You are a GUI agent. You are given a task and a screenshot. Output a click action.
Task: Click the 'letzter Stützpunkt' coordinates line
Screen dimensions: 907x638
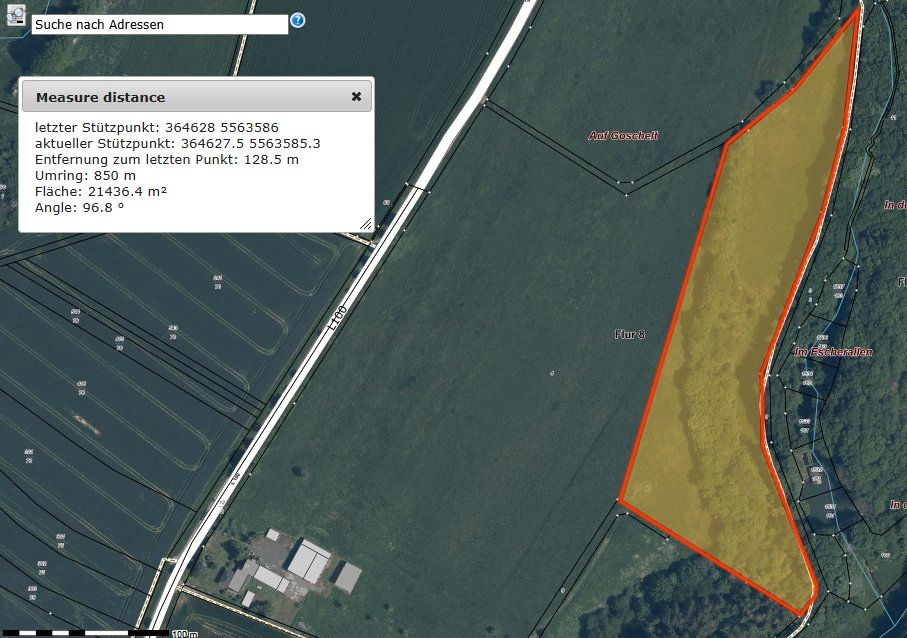point(157,127)
